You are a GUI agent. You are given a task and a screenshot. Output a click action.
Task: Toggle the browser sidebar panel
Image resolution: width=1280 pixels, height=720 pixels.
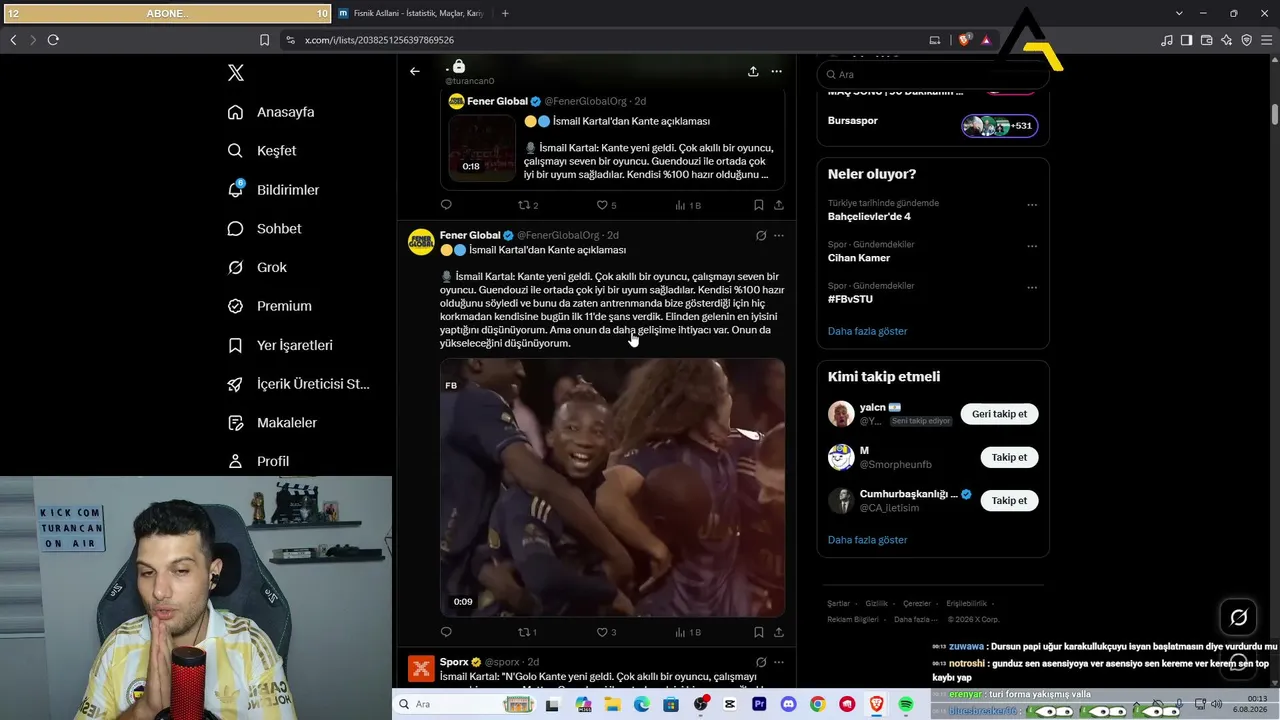pyautogui.click(x=1186, y=40)
